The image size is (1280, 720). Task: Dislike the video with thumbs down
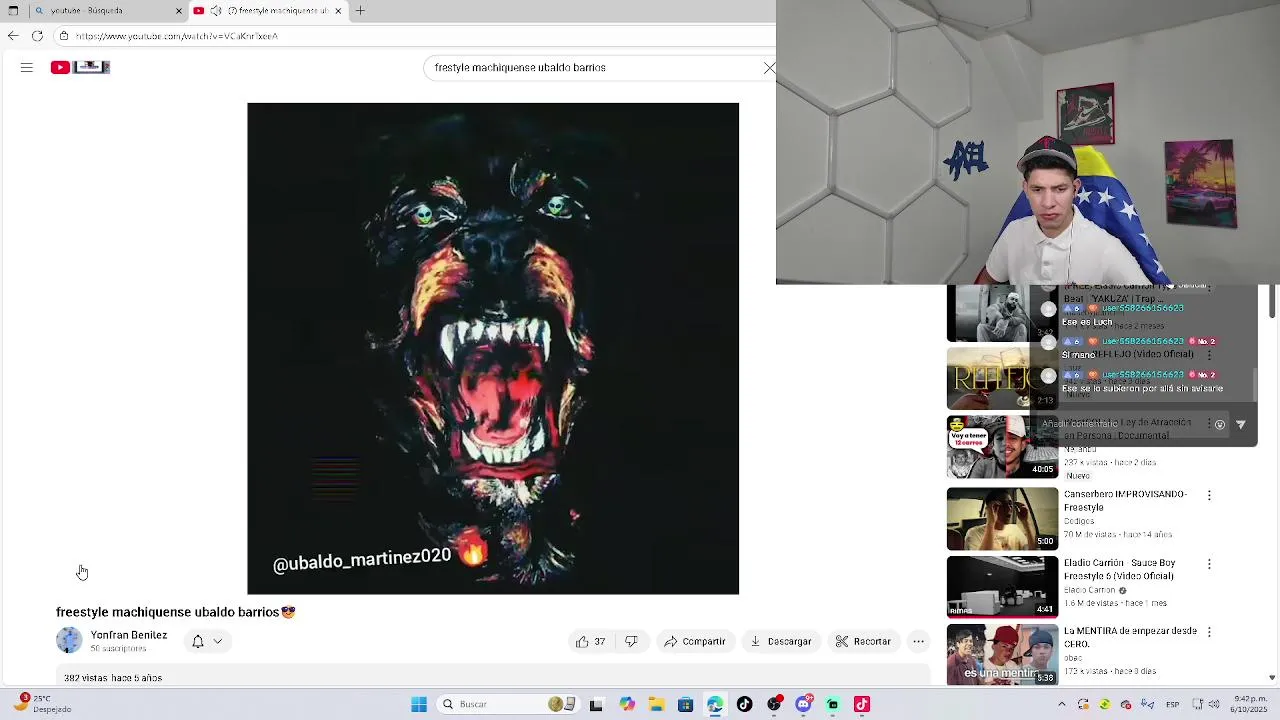coord(631,642)
